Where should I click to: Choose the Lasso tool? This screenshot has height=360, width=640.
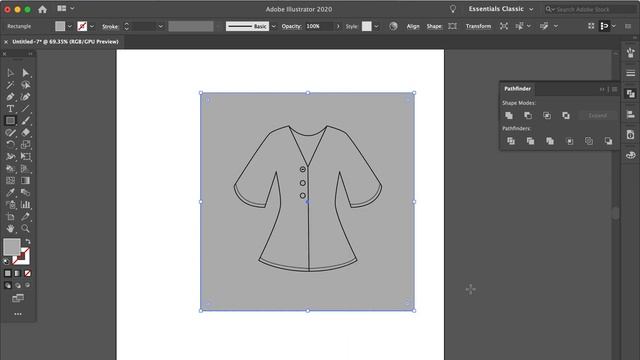pos(25,85)
